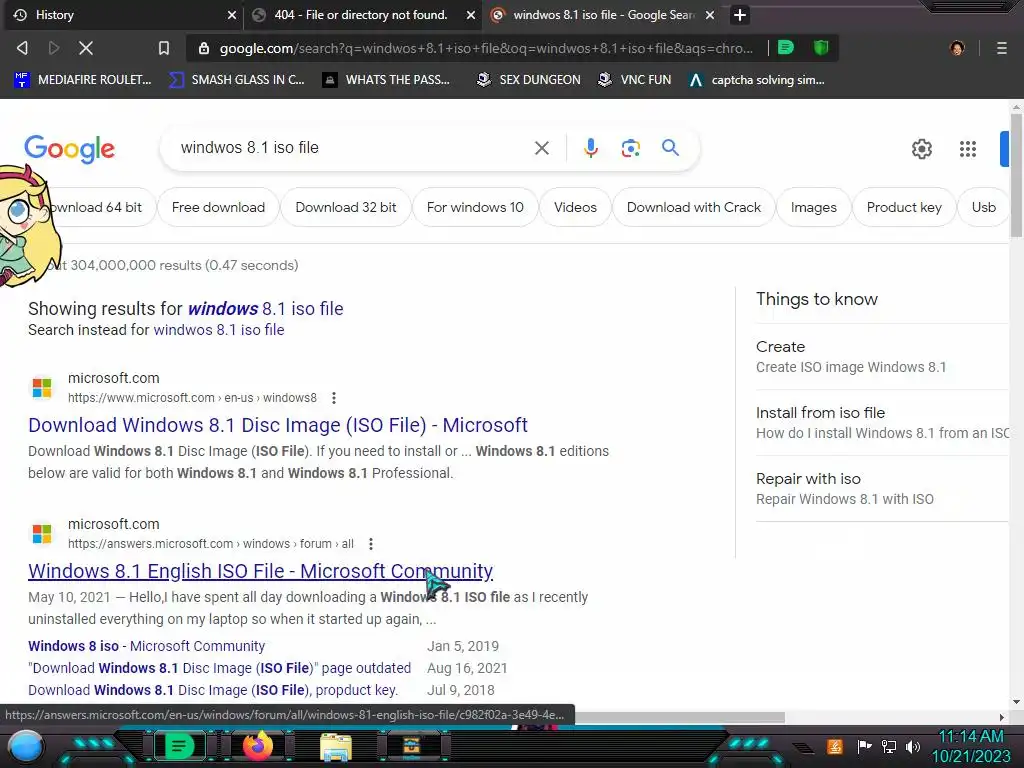1024x768 pixels.
Task: Open the Google apps grid
Action: click(968, 149)
